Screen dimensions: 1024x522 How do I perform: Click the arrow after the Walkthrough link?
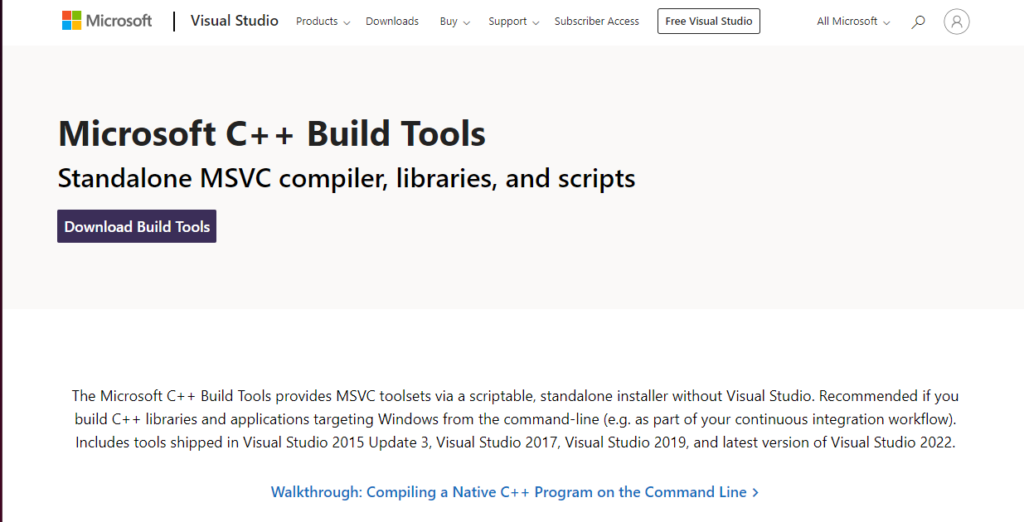point(756,493)
